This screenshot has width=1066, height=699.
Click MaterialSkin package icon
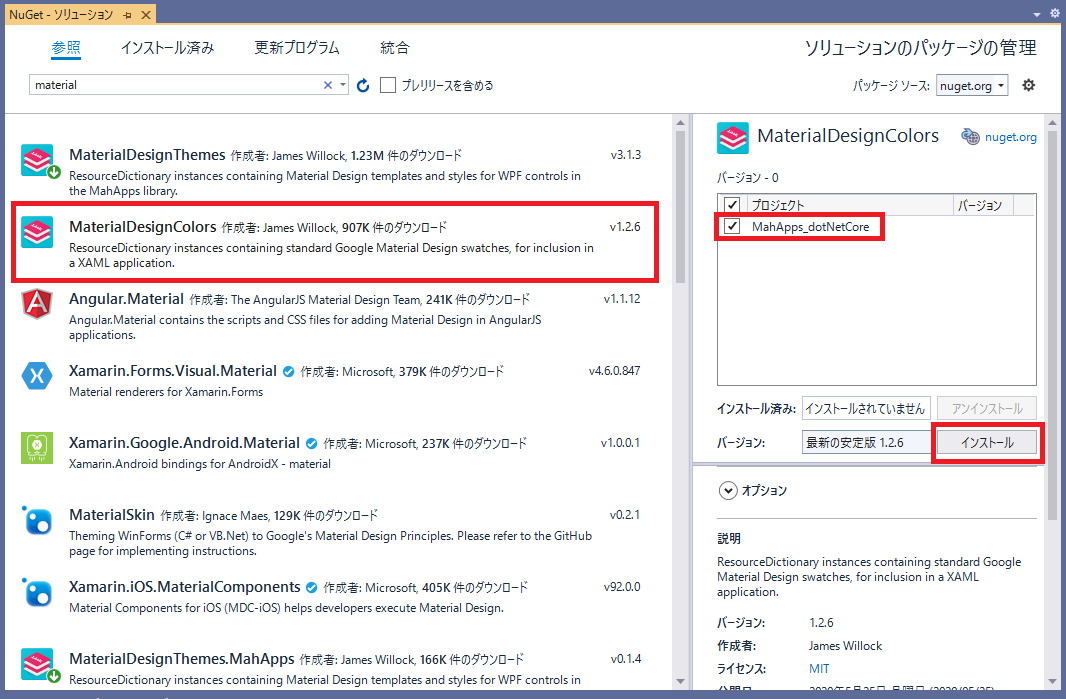pyautogui.click(x=37, y=521)
